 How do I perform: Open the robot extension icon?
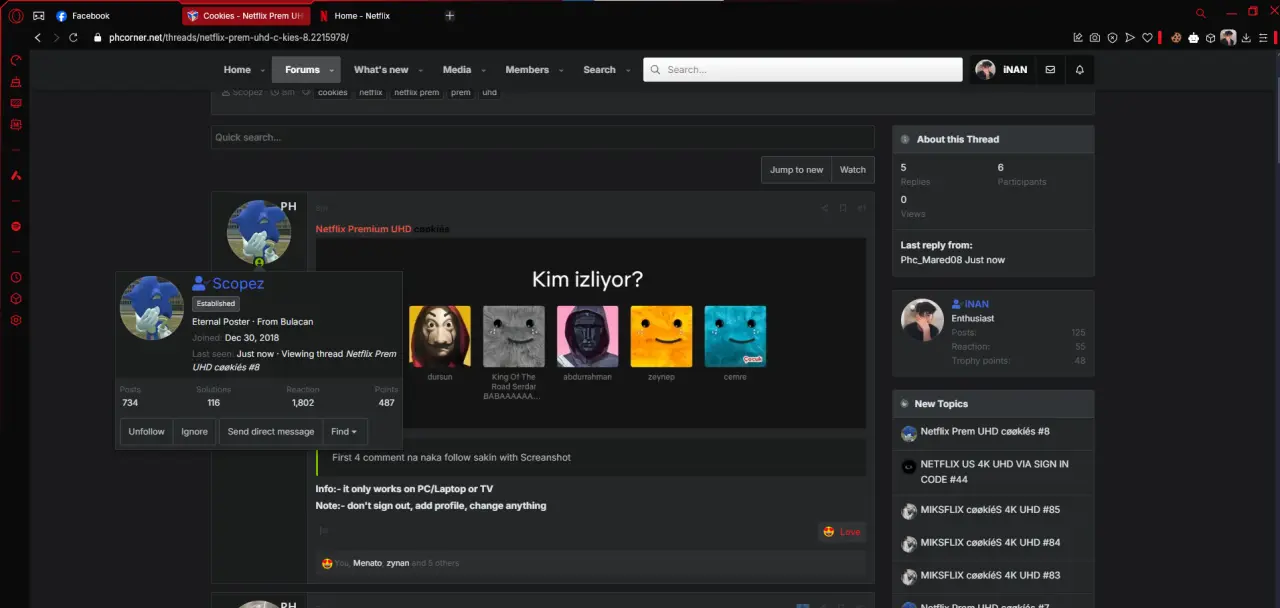click(x=1193, y=38)
